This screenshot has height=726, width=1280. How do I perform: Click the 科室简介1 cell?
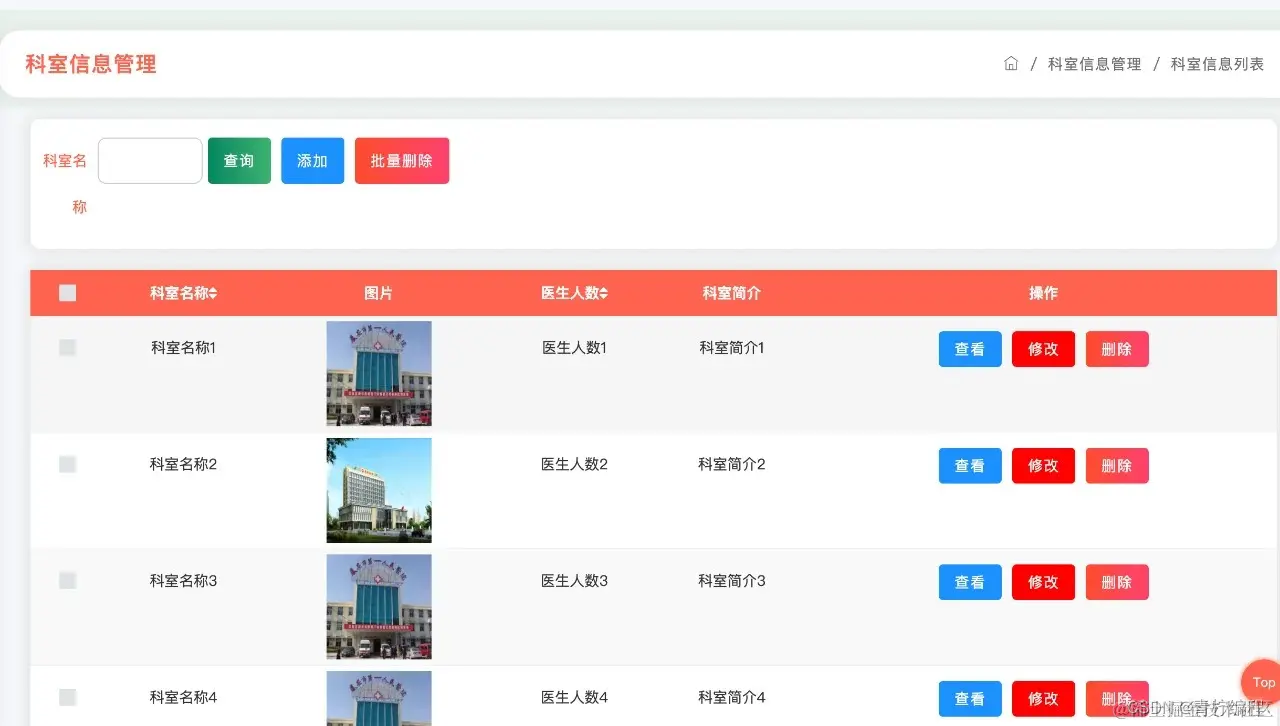[x=732, y=347]
